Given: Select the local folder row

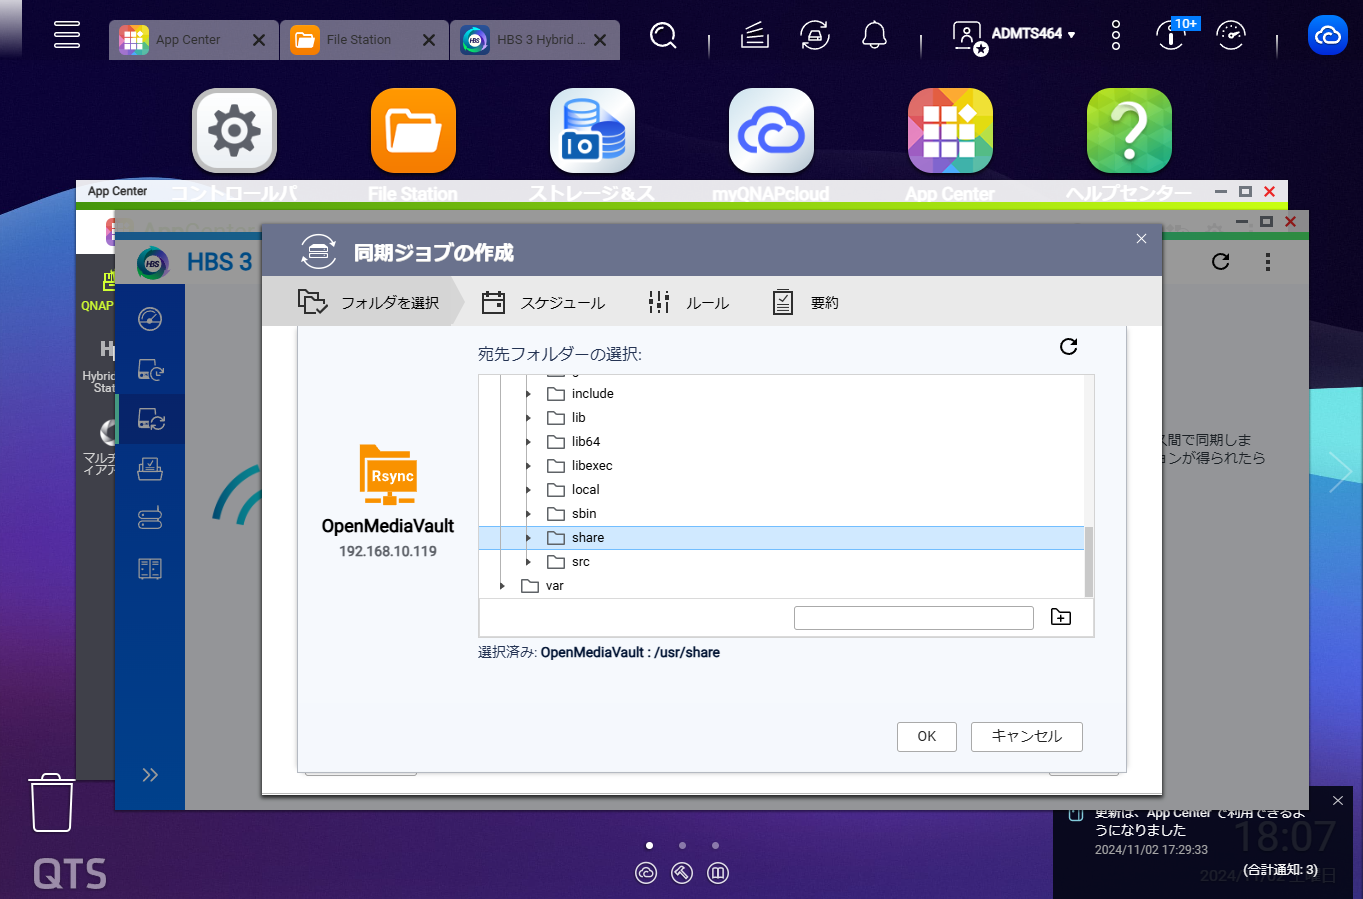Looking at the screenshot, I should [781, 490].
